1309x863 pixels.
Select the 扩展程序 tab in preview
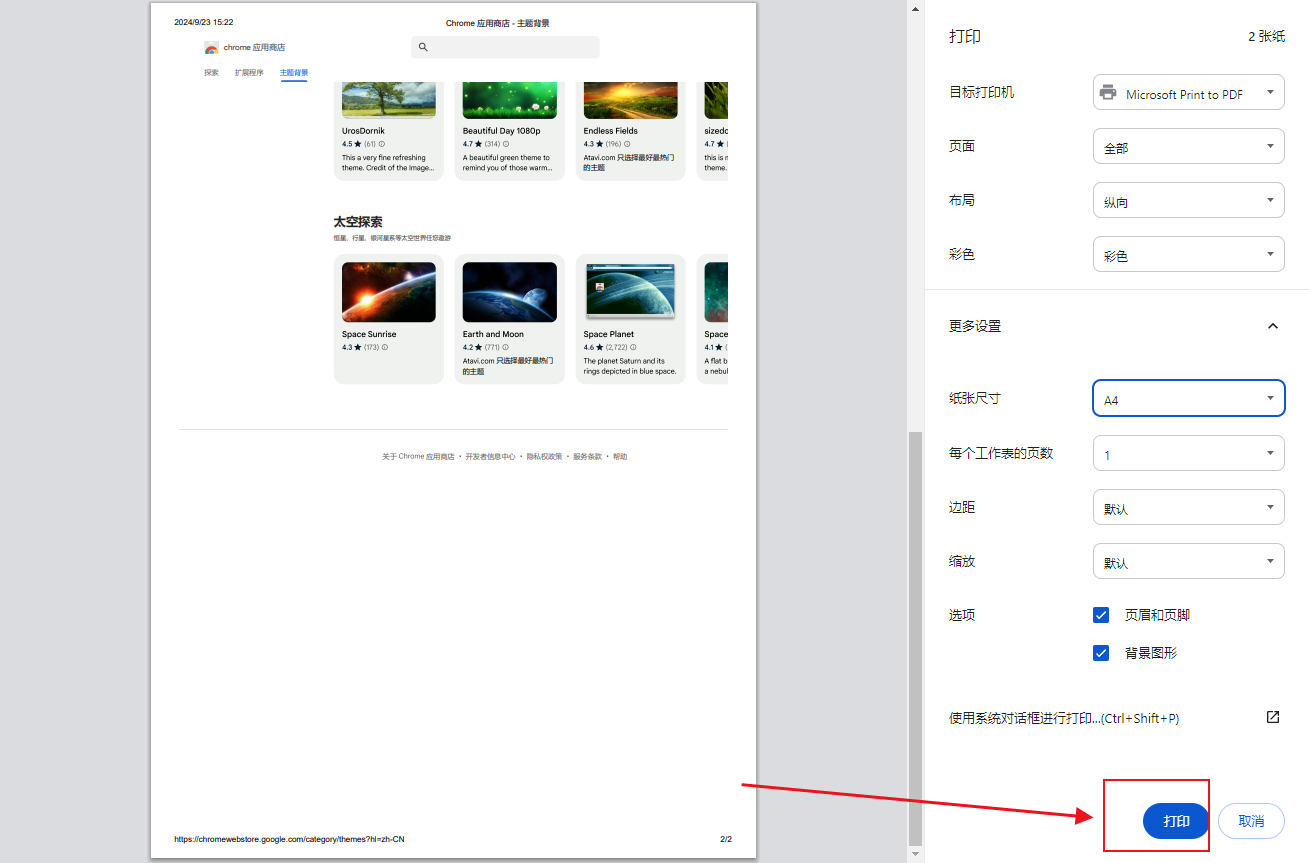click(249, 73)
